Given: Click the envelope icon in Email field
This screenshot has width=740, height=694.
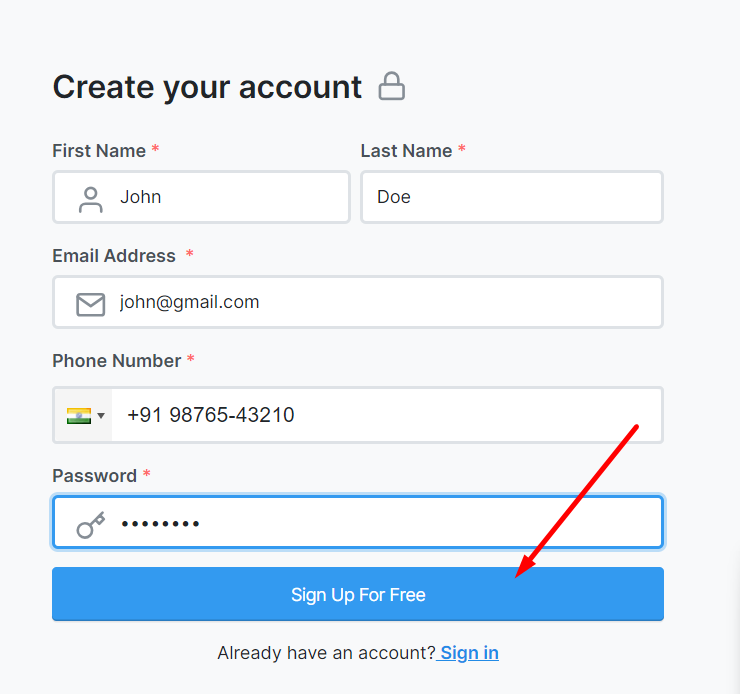Looking at the screenshot, I should [x=91, y=304].
